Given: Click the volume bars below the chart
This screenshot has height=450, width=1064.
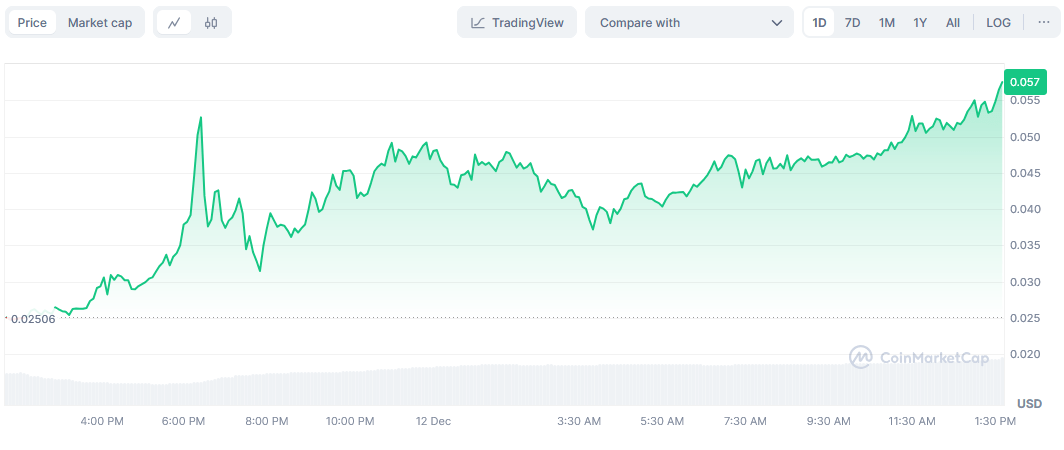Looking at the screenshot, I should (x=500, y=385).
